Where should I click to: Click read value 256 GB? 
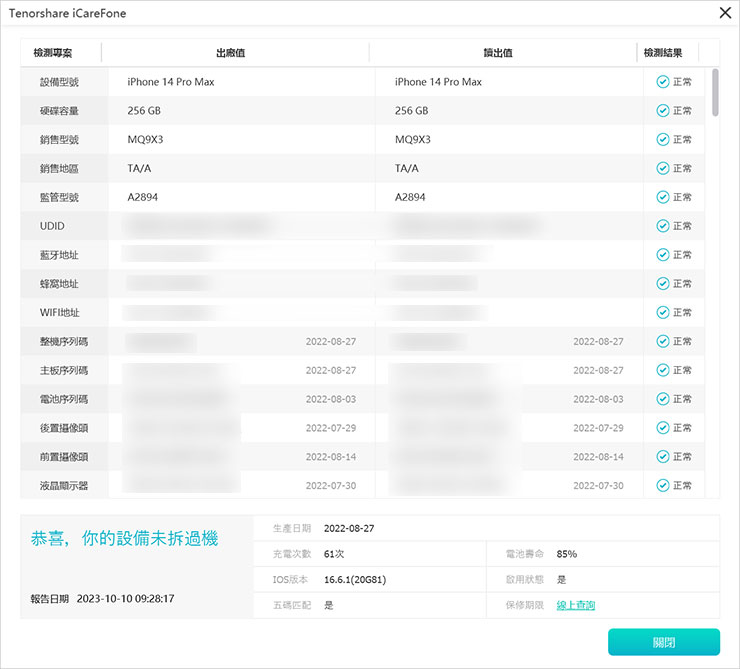coord(412,110)
